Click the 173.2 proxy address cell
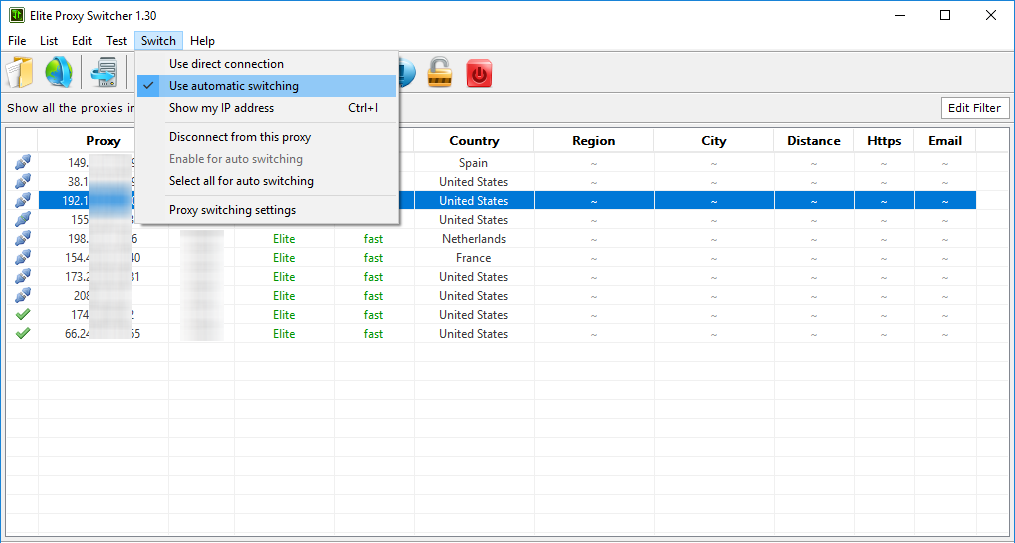Screen dimensions: 1015x543 tap(103, 277)
